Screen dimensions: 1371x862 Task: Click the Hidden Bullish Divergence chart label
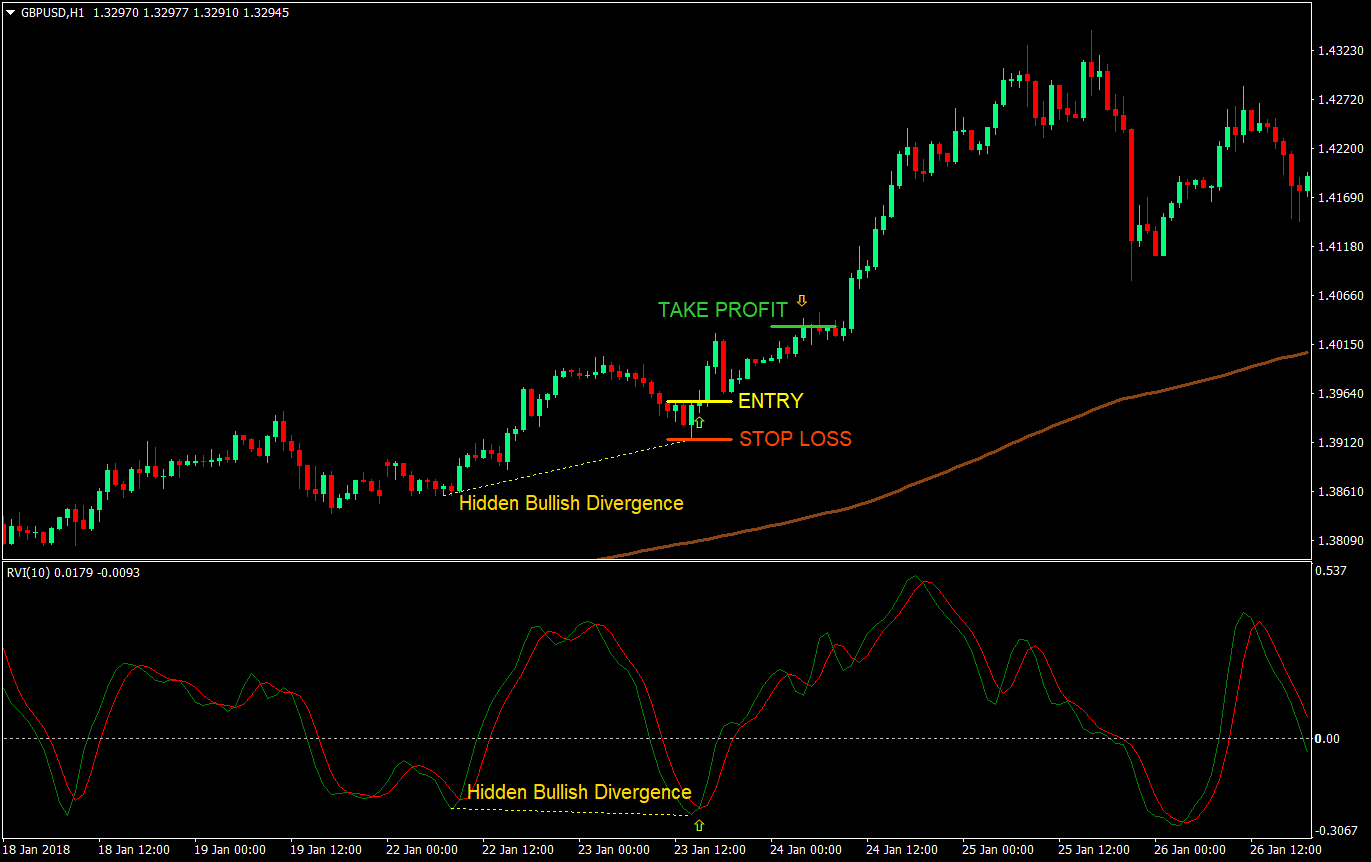pyautogui.click(x=570, y=503)
